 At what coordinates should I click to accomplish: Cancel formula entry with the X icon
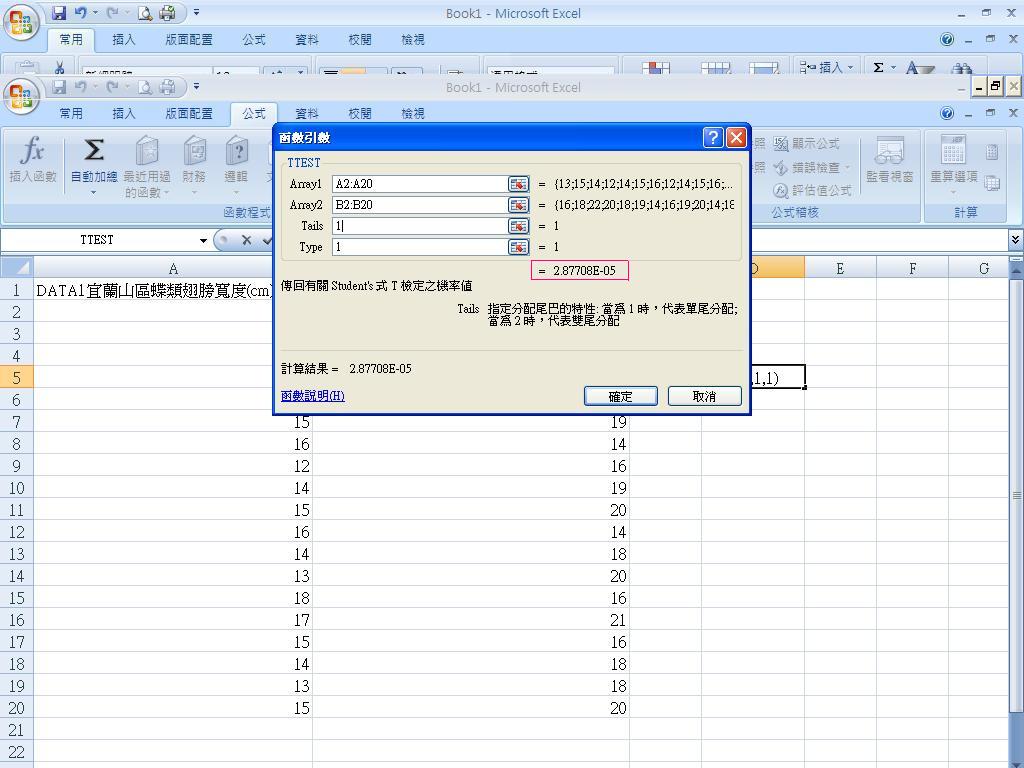[x=246, y=240]
